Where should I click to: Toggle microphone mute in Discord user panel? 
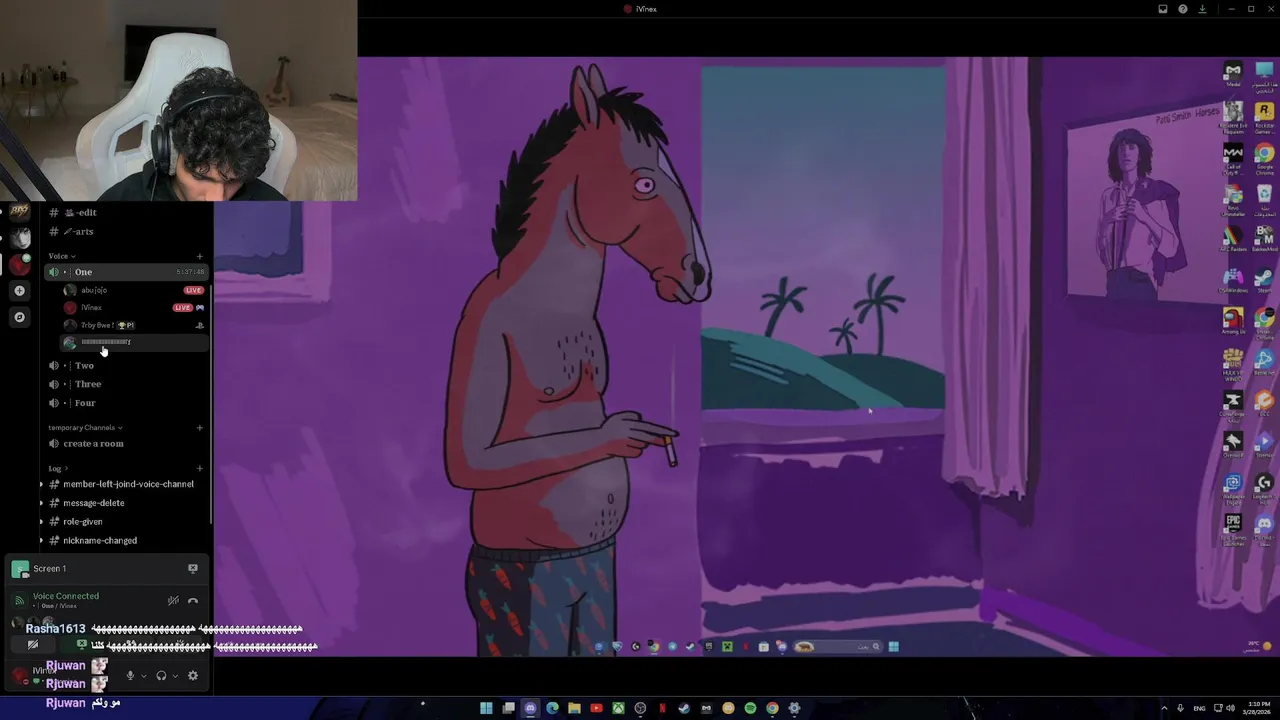130,675
